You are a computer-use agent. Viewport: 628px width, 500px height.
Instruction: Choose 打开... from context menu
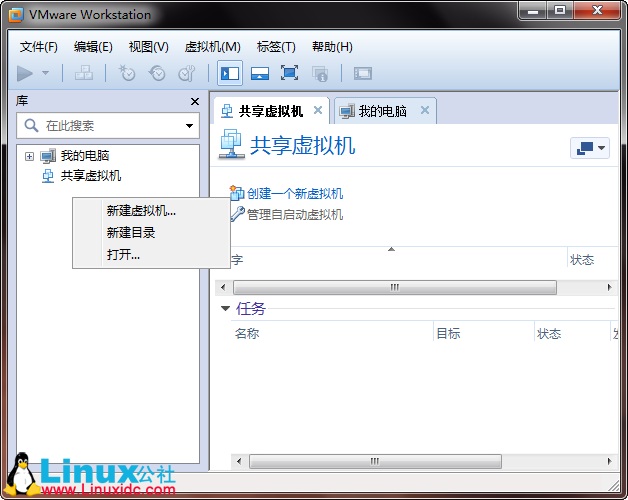151,254
